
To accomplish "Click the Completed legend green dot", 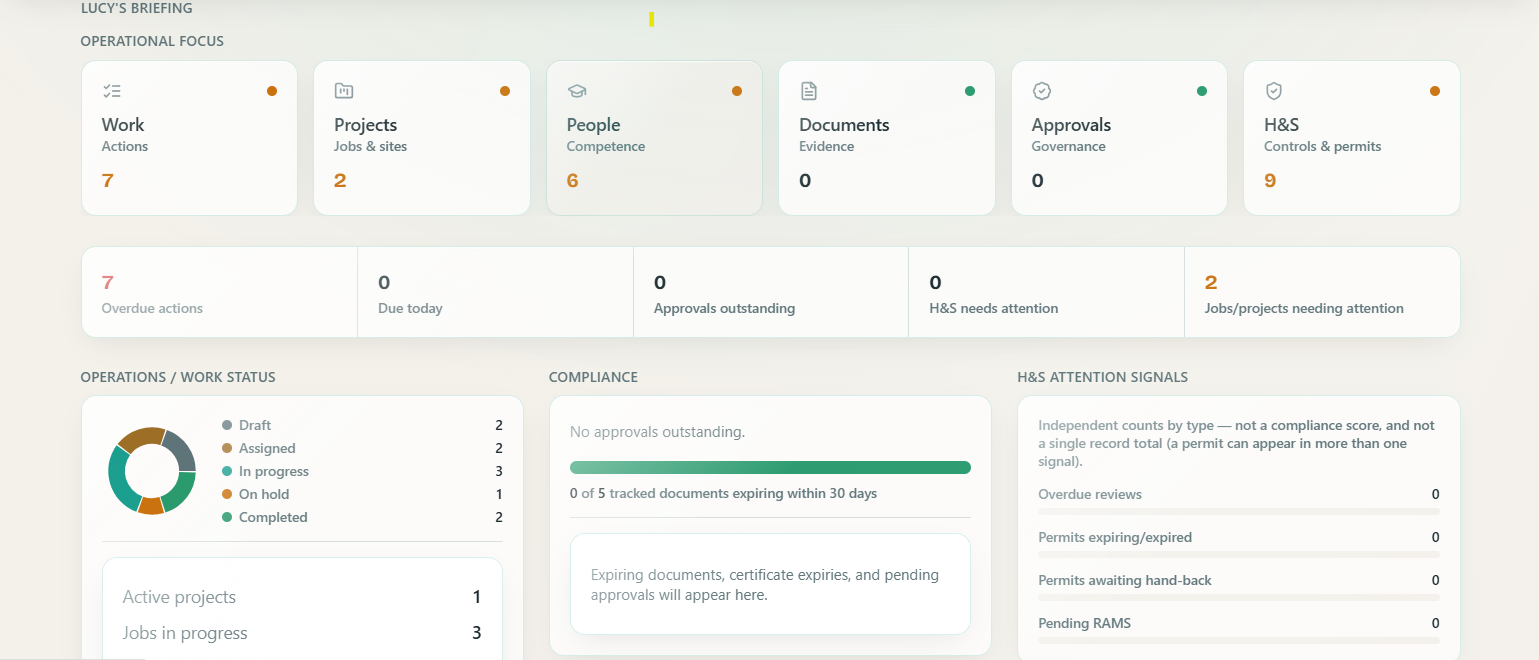I will (227, 517).
